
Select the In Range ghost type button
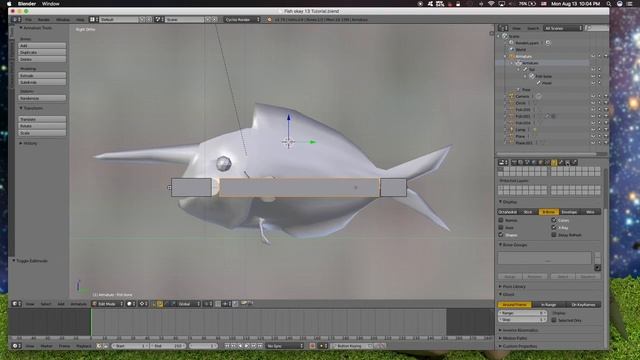click(x=549, y=304)
